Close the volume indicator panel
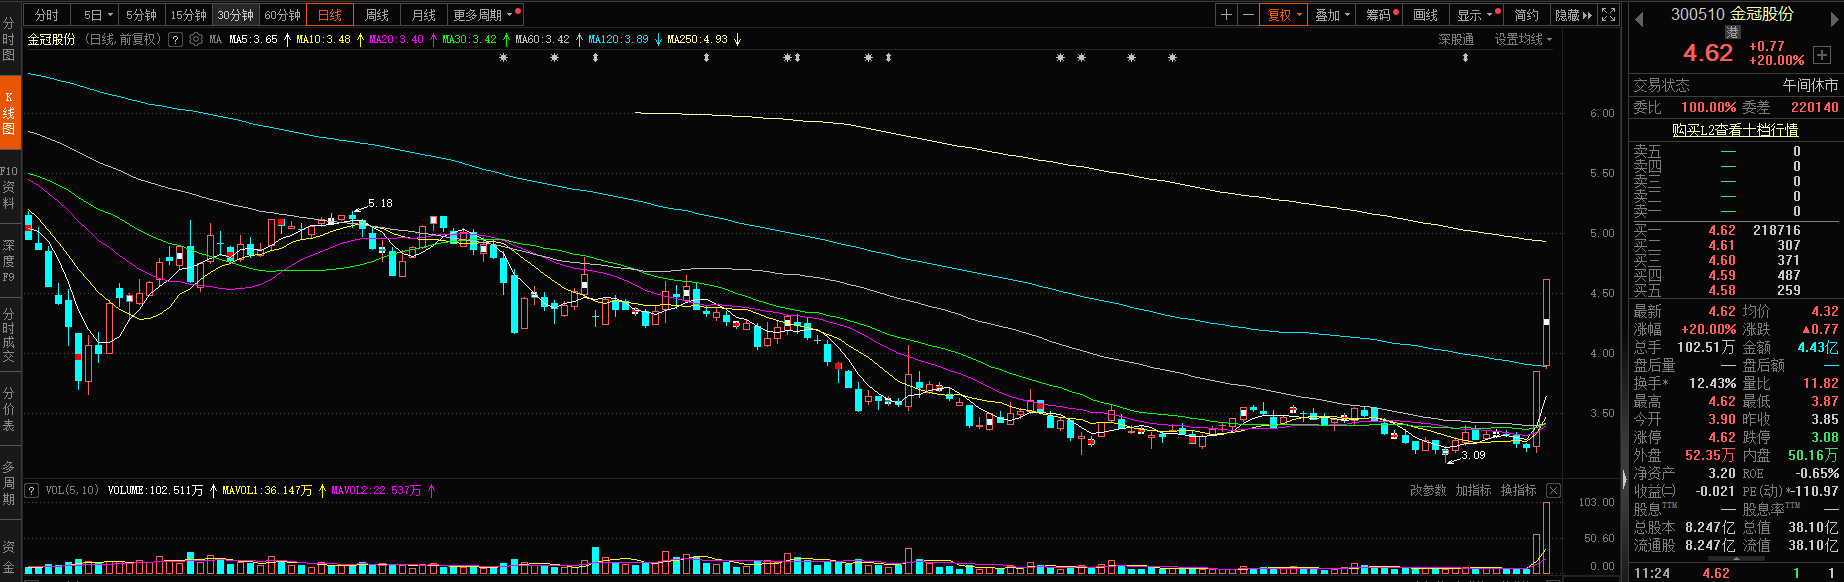Image resolution: width=1844 pixels, height=582 pixels. coord(1553,491)
